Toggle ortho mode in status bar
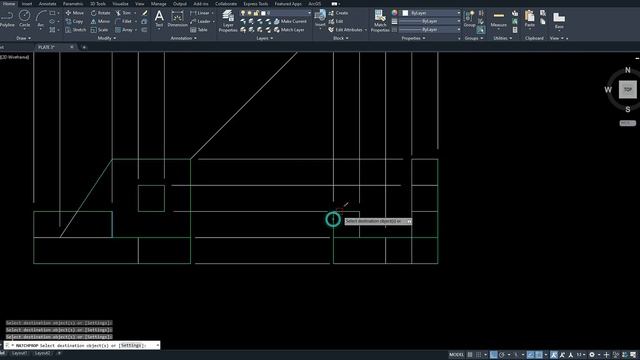This screenshot has width=640, height=360. 493,355
